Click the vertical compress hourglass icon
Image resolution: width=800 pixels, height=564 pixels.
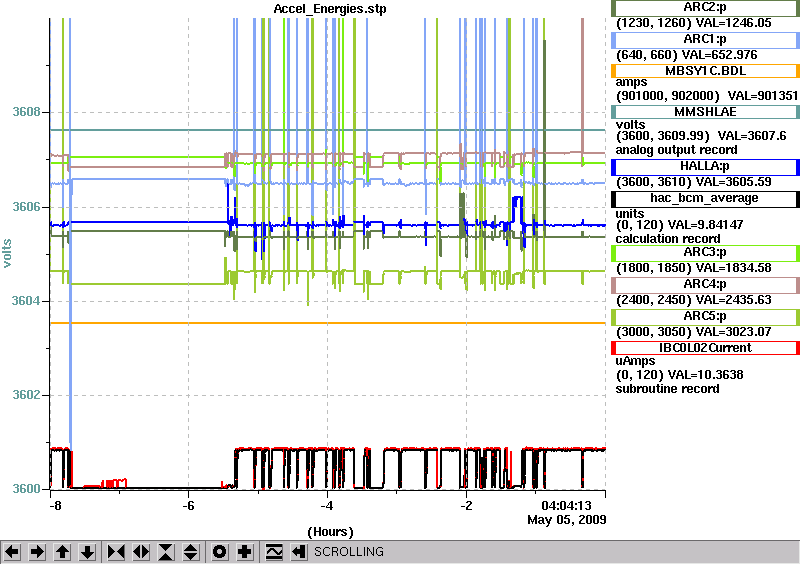166,552
